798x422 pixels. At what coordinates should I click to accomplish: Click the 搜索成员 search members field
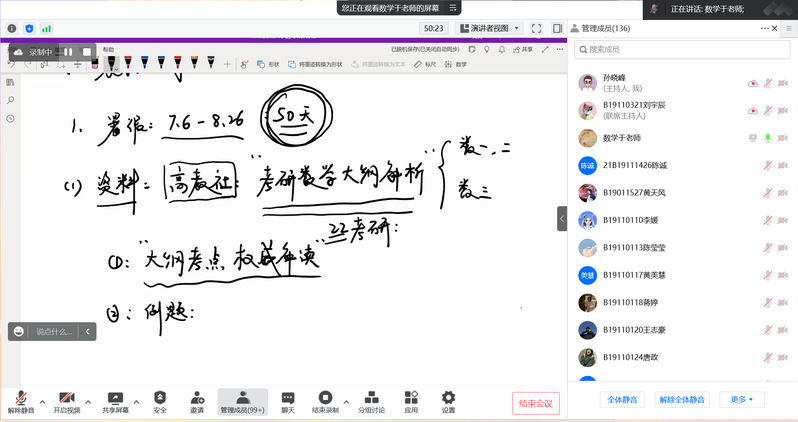[x=680, y=48]
